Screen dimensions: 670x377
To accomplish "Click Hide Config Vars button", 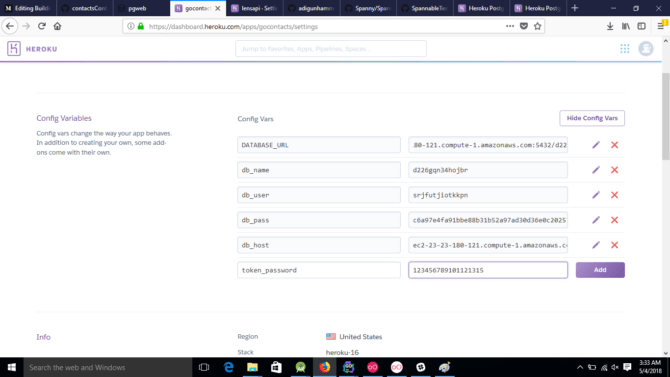I will 592,118.
